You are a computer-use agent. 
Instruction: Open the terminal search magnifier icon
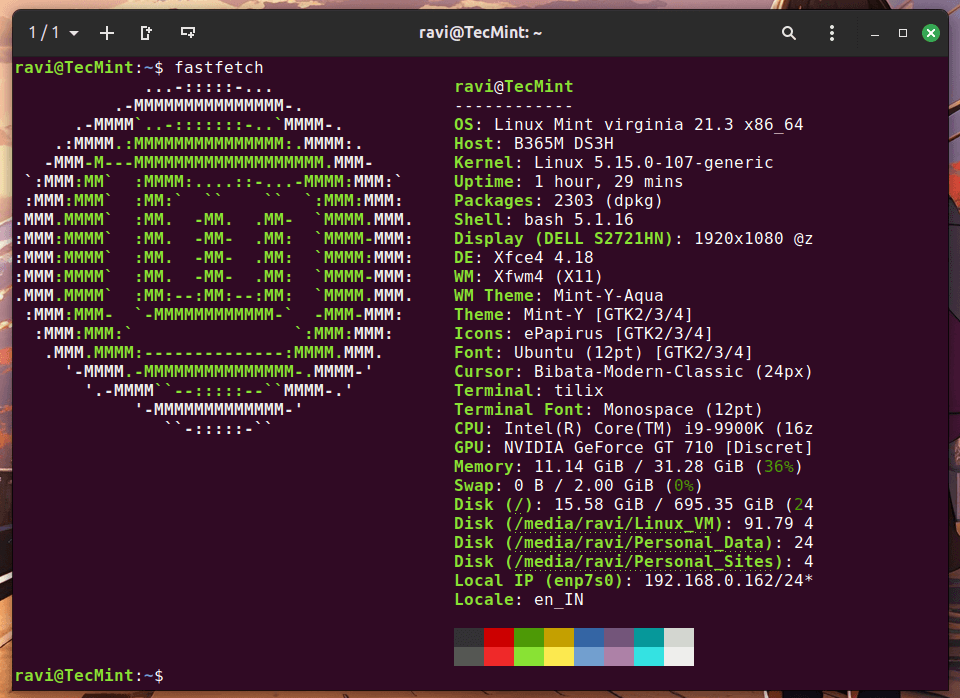(789, 33)
